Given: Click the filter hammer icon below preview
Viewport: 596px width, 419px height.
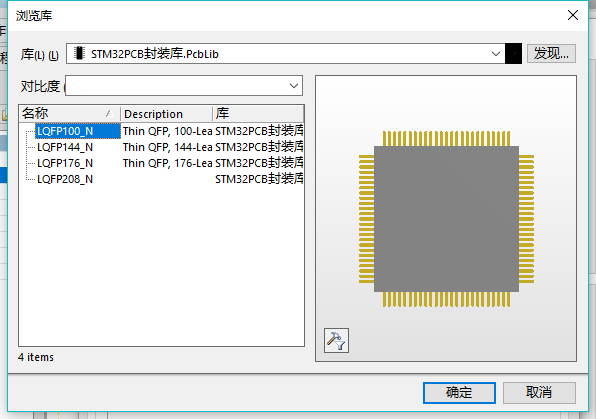Looking at the screenshot, I should (x=336, y=340).
